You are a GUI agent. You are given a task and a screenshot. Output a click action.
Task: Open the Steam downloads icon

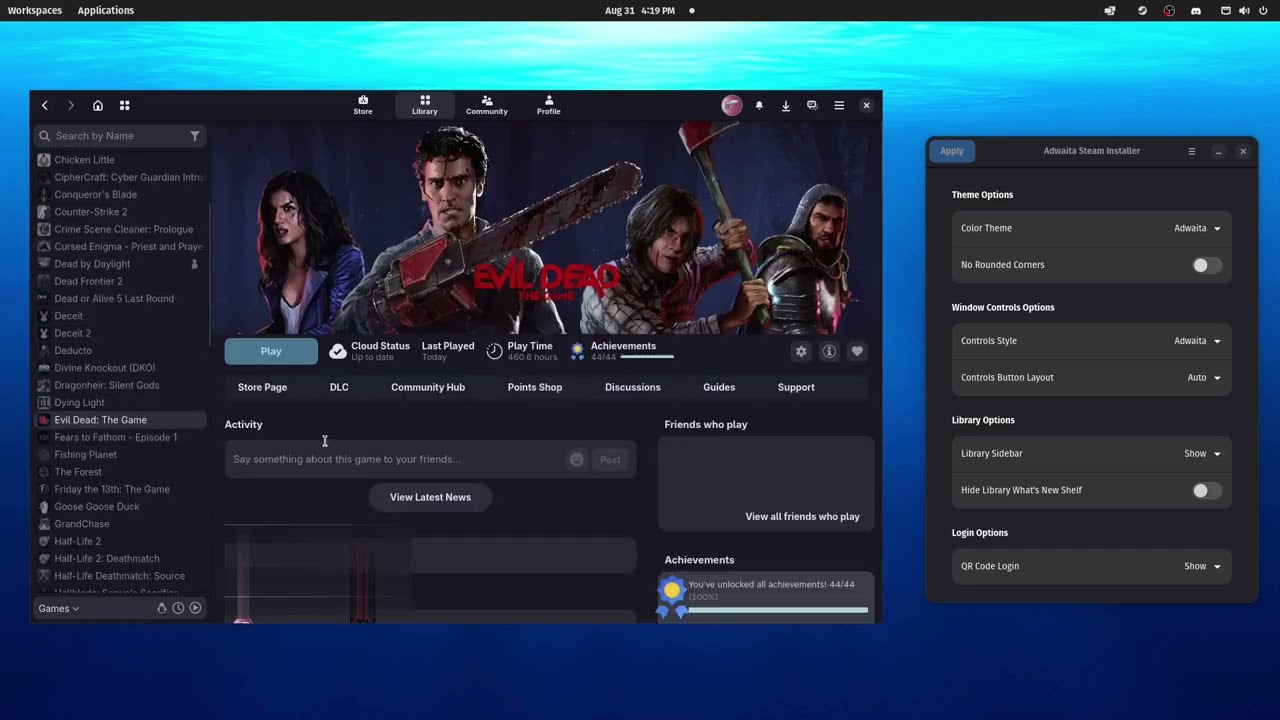pyautogui.click(x=786, y=105)
